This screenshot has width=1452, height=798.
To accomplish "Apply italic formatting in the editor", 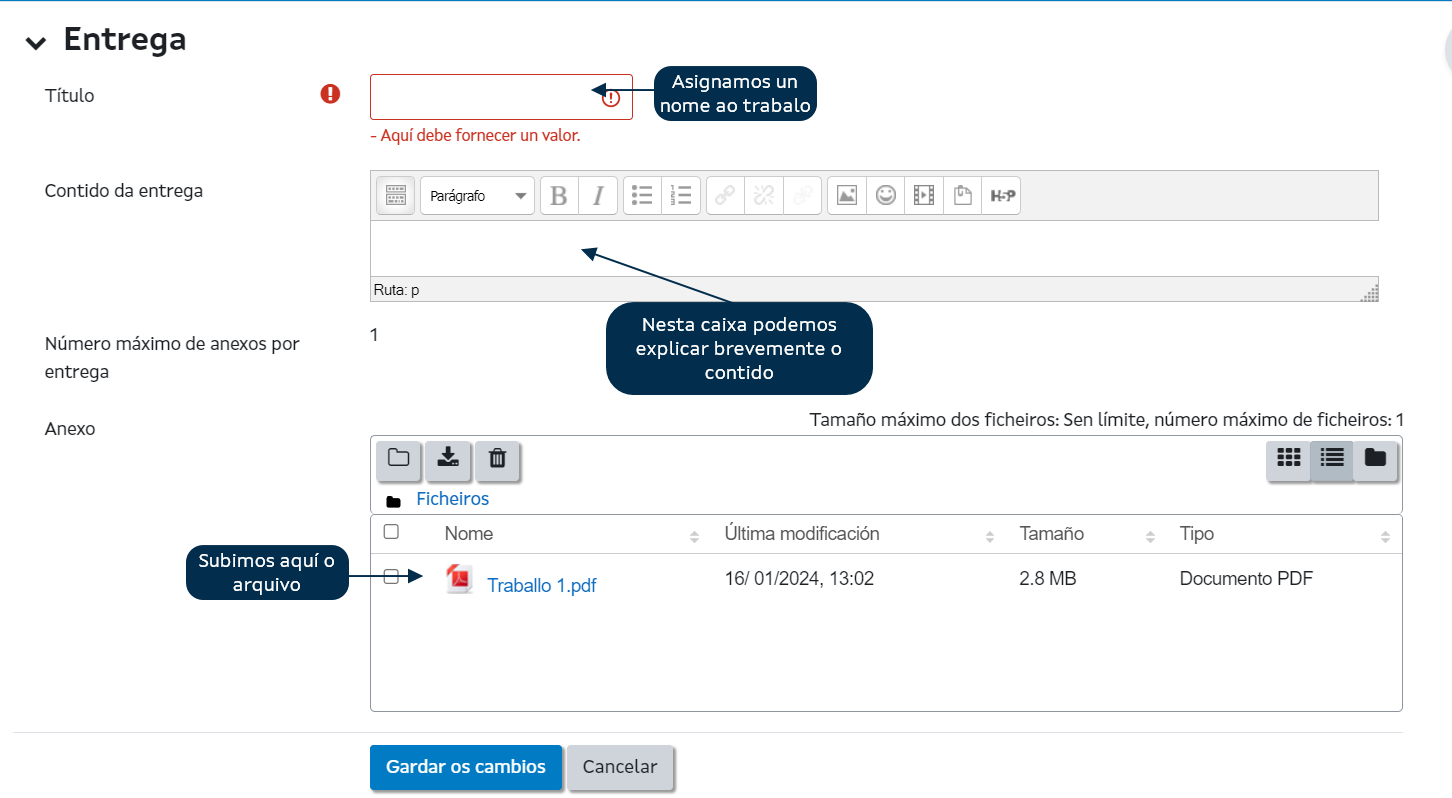I will coord(598,196).
